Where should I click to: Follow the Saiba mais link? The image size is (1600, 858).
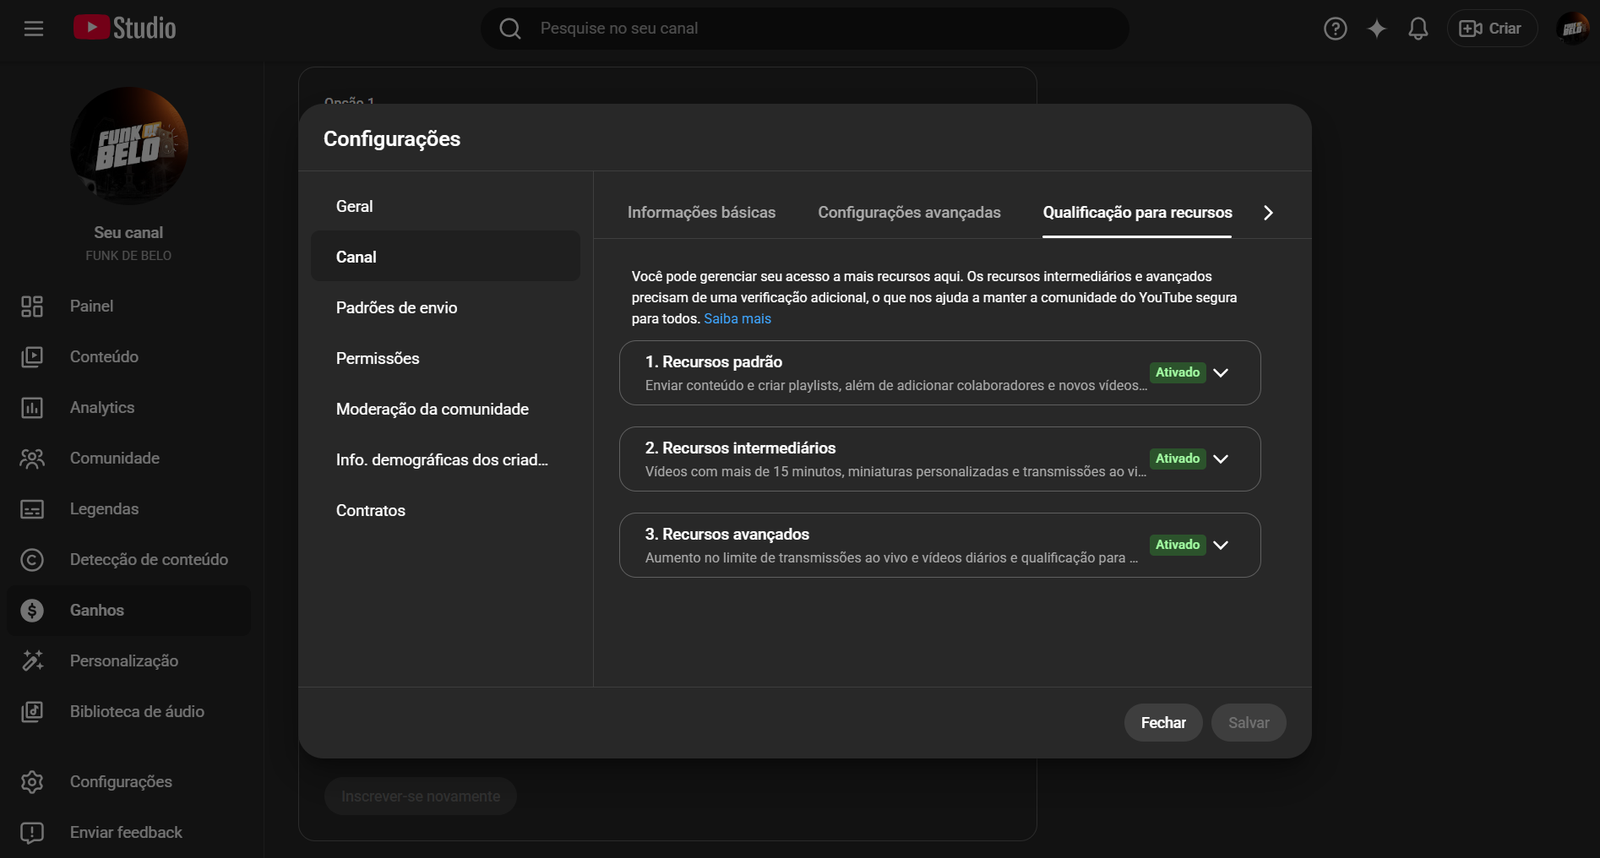737,319
